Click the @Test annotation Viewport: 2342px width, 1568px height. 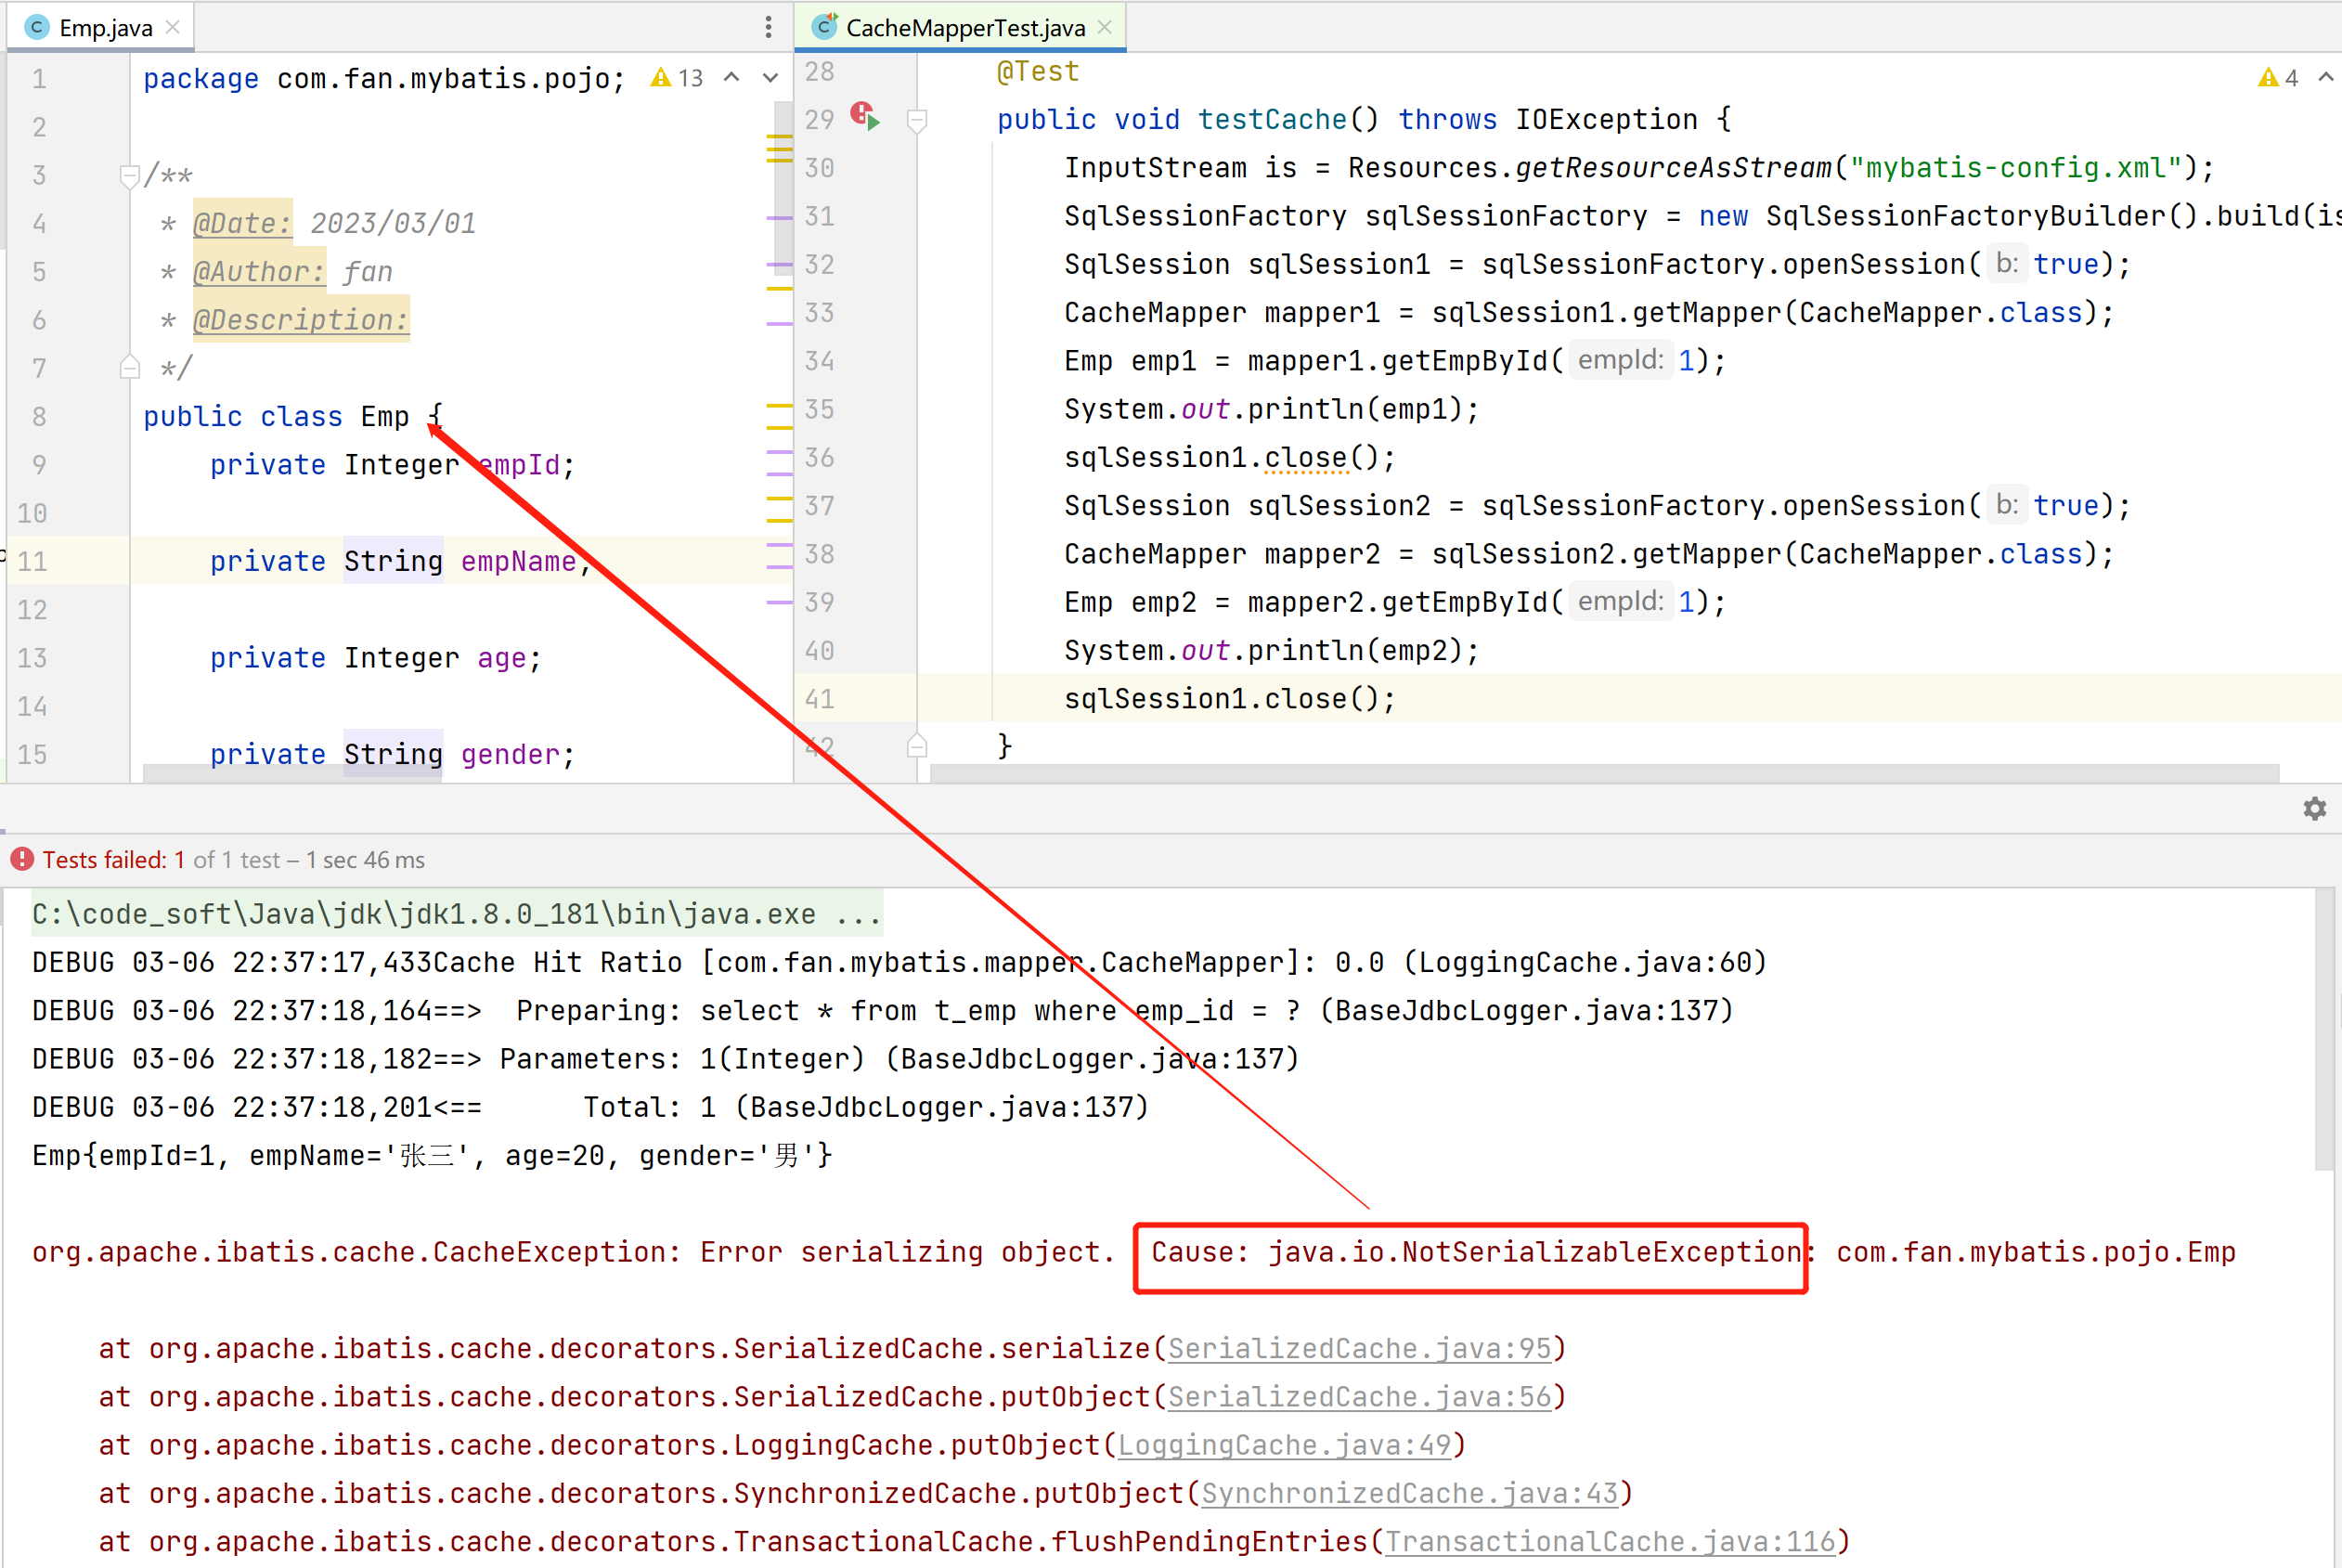click(x=1038, y=71)
